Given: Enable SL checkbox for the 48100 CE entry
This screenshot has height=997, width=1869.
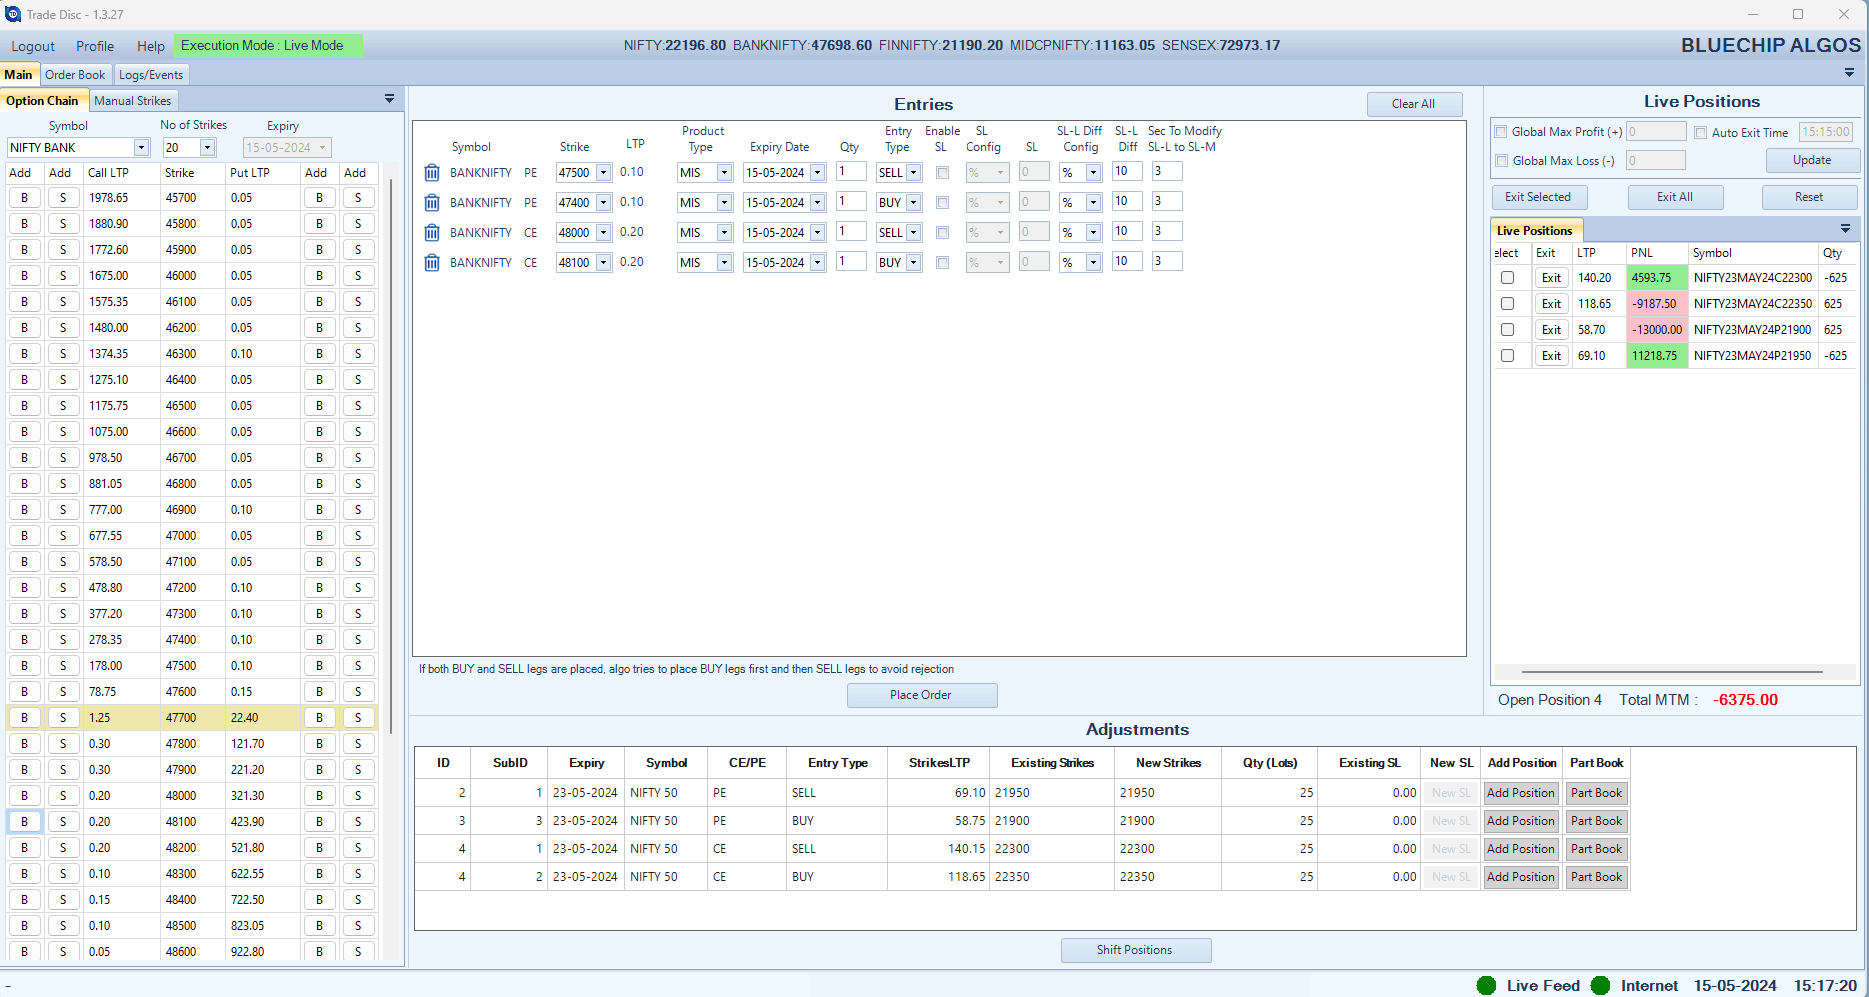Looking at the screenshot, I should click(x=942, y=263).
